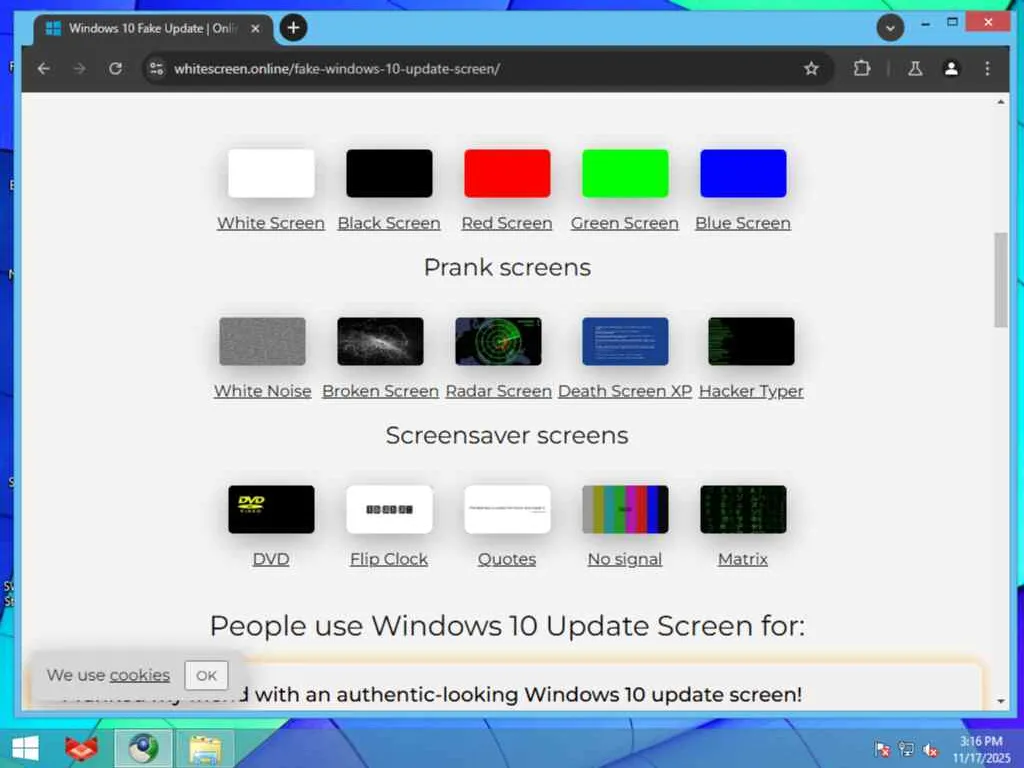Open the browser three-dot menu

[x=987, y=69]
